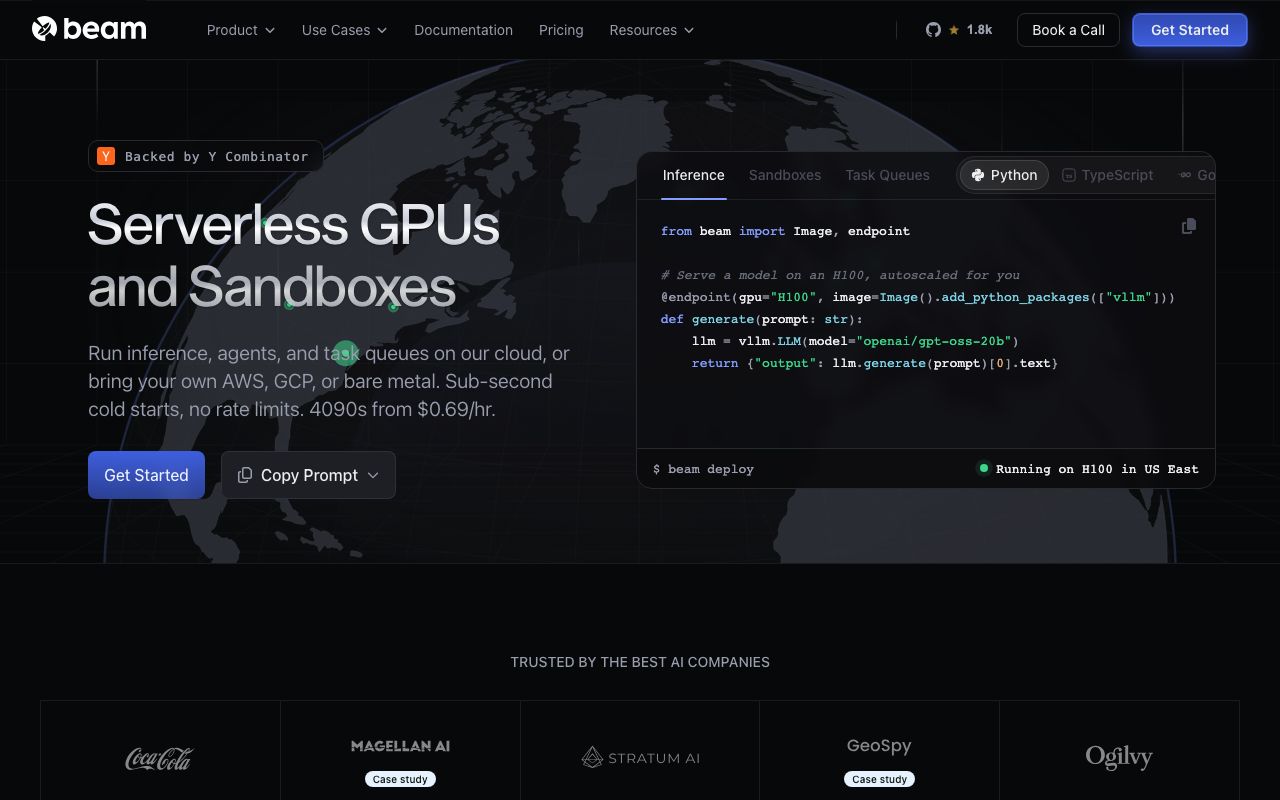This screenshot has height=800, width=1280.
Task: Click the Coca-Cola logo
Action: point(159,758)
